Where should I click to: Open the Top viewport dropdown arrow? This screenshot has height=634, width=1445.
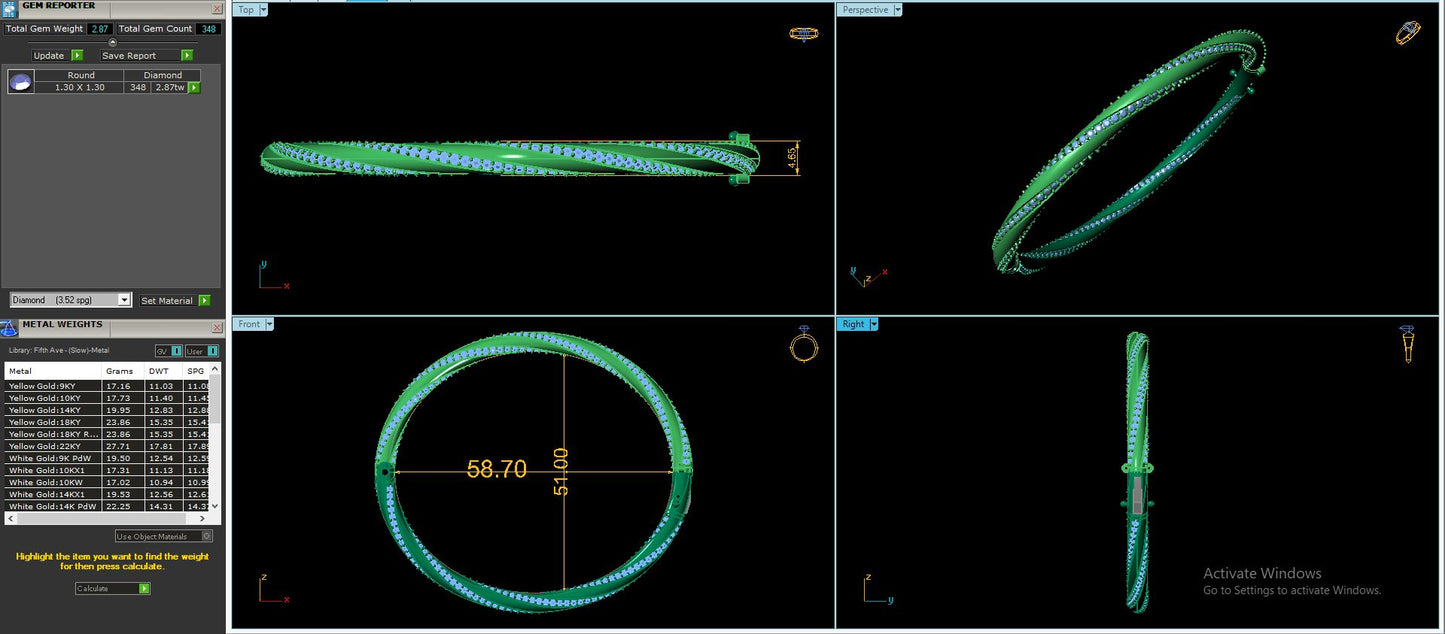[263, 10]
